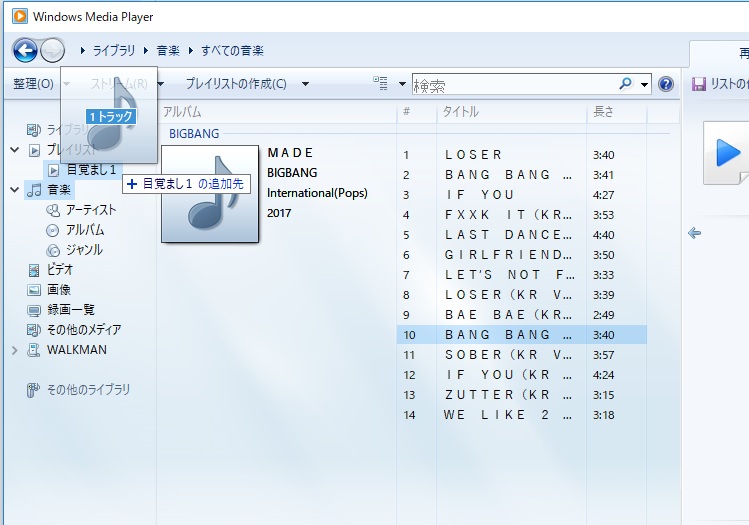This screenshot has height=525, width=749.
Task: Click the ライブラリ breadcrumb
Action: [x=114, y=50]
